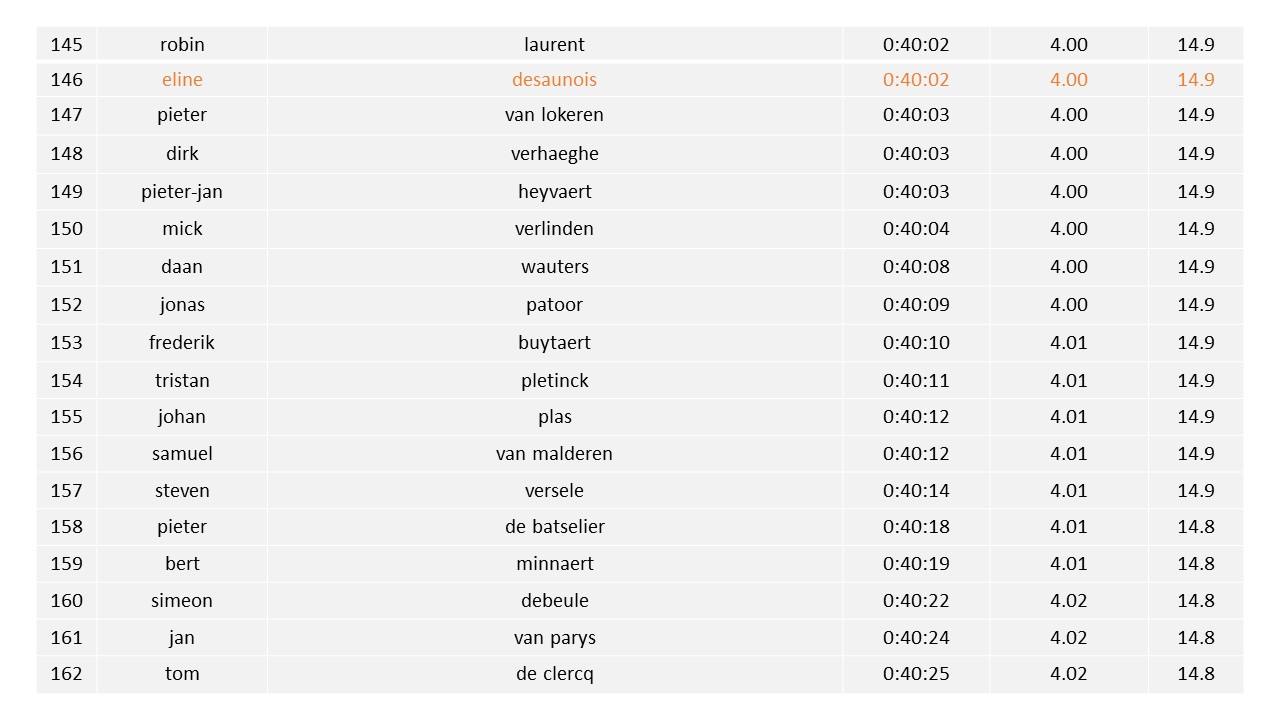Select surname van lokeren
The image size is (1280, 720).
pyautogui.click(x=554, y=115)
